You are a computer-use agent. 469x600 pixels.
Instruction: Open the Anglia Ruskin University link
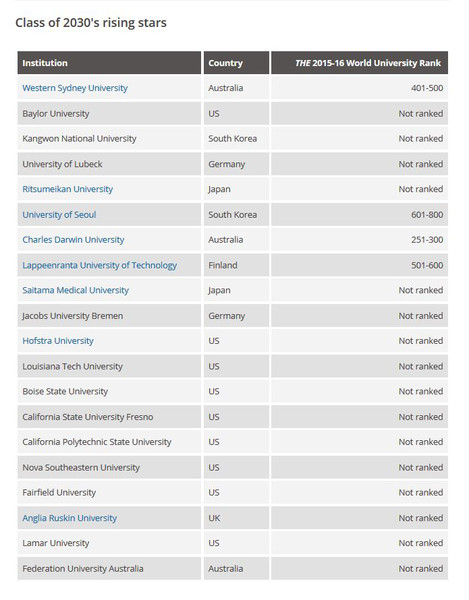tap(70, 518)
